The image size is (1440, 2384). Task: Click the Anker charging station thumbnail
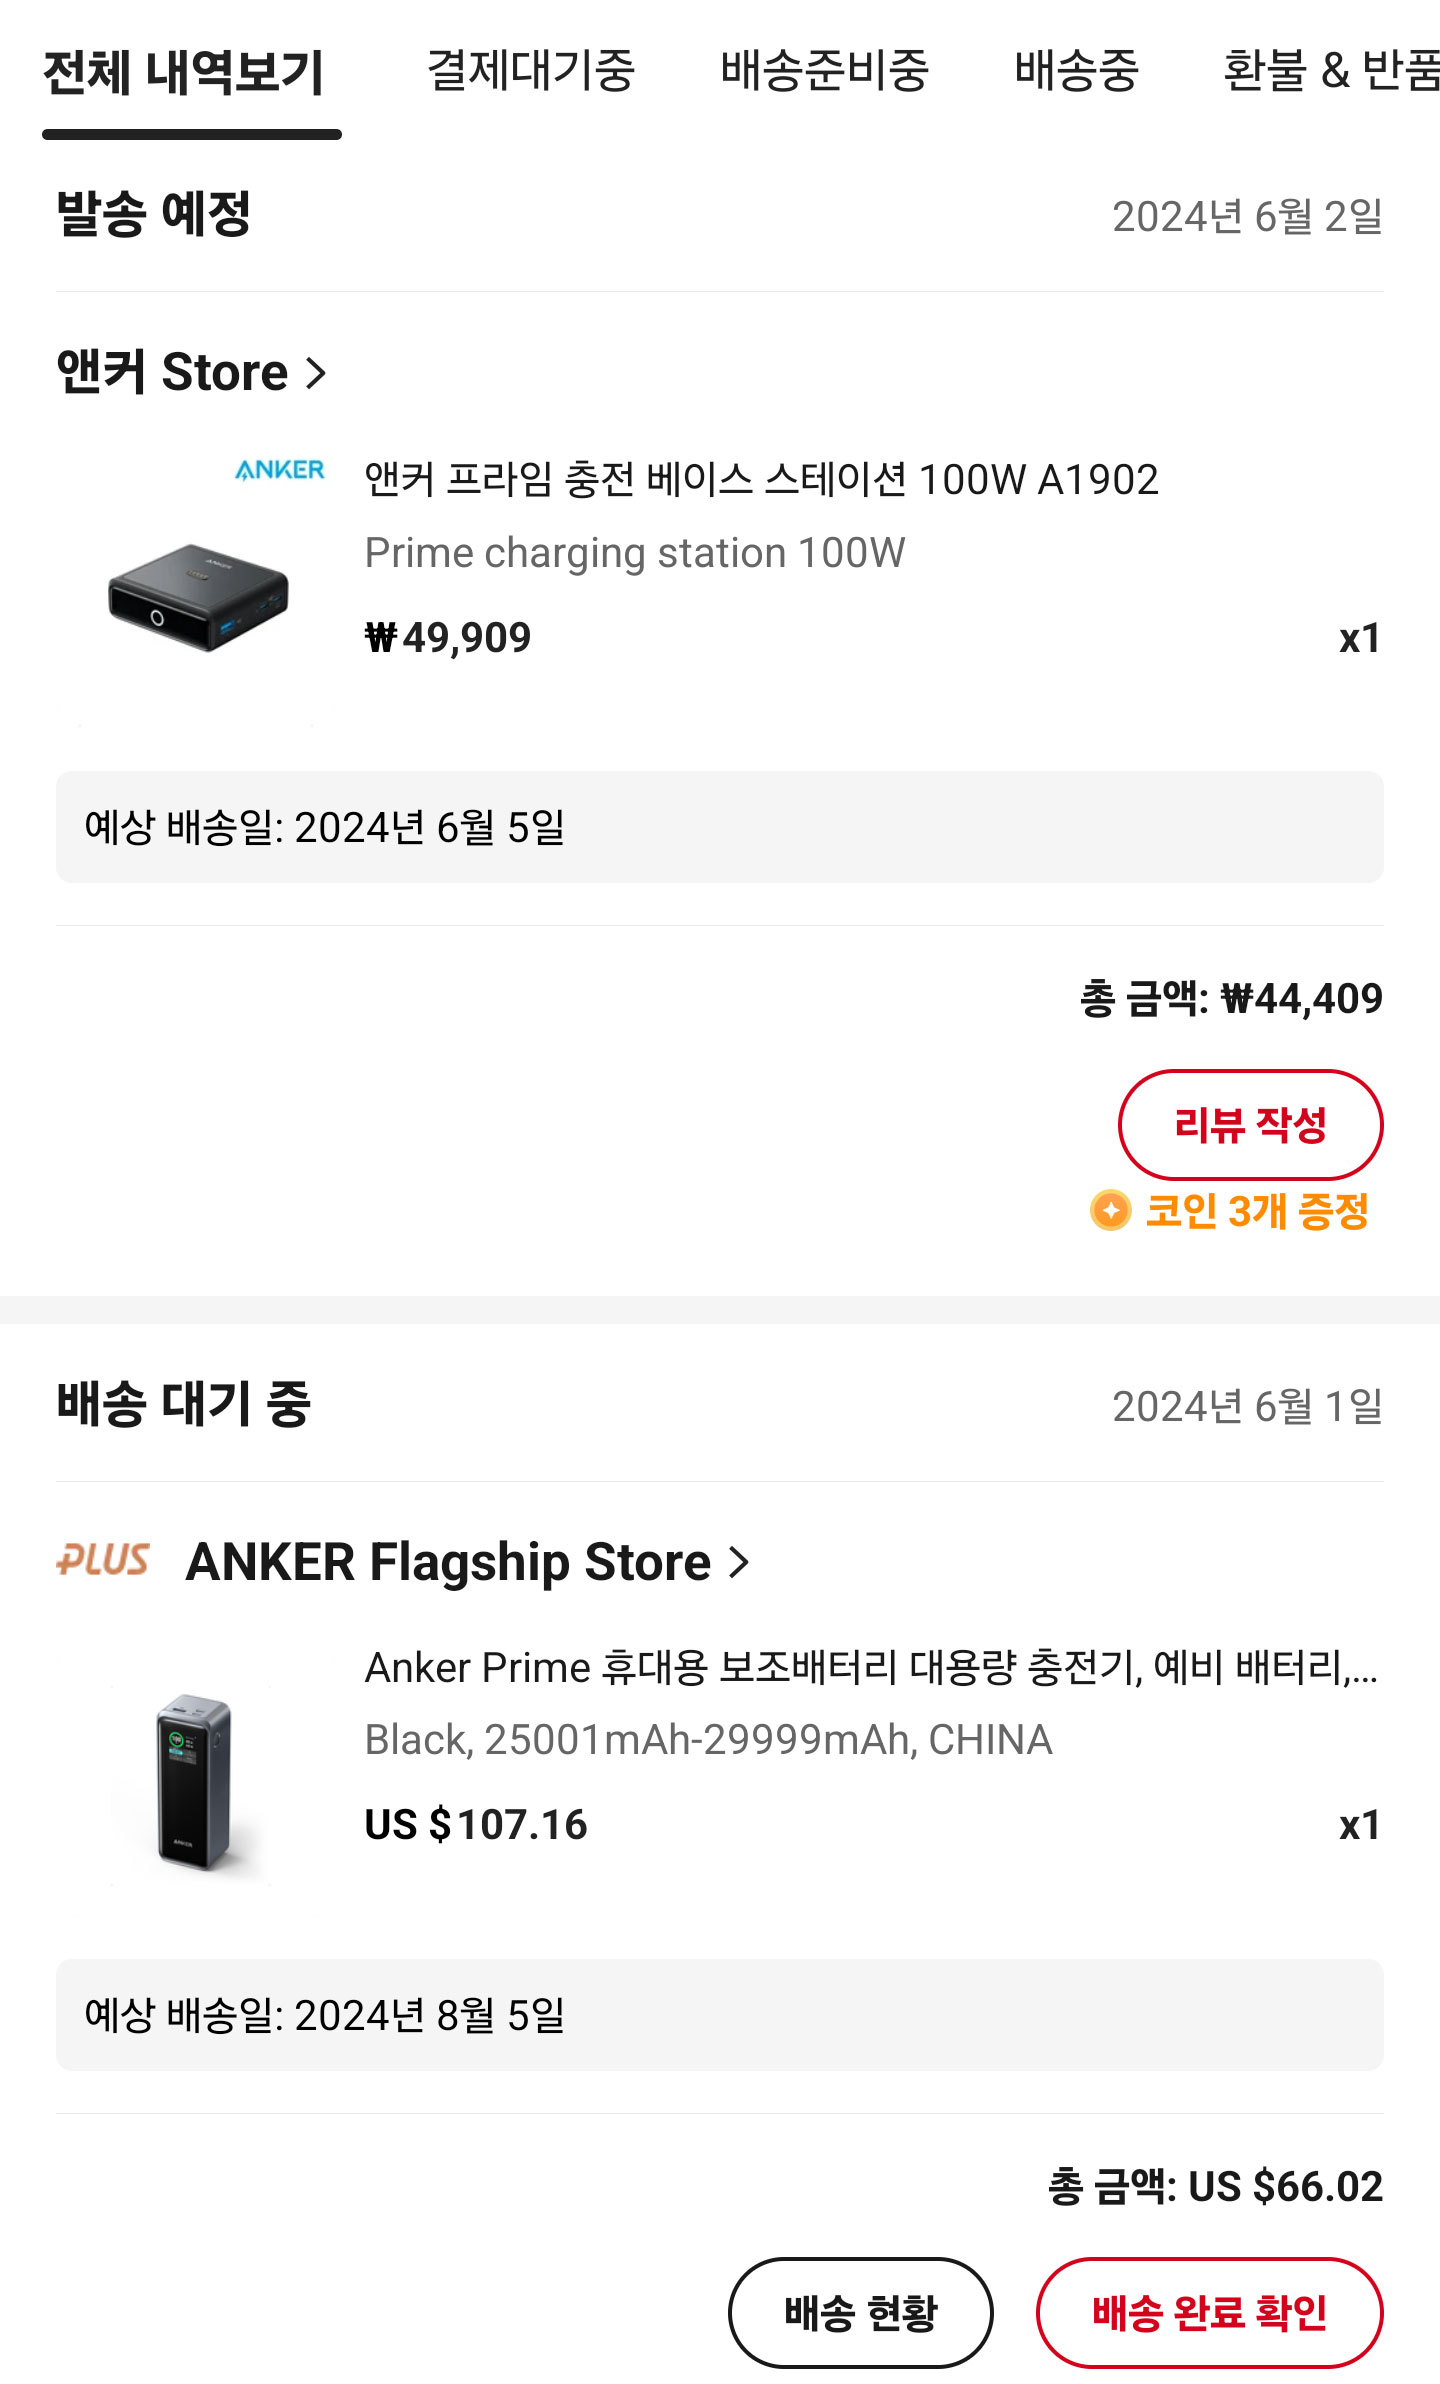tap(198, 597)
